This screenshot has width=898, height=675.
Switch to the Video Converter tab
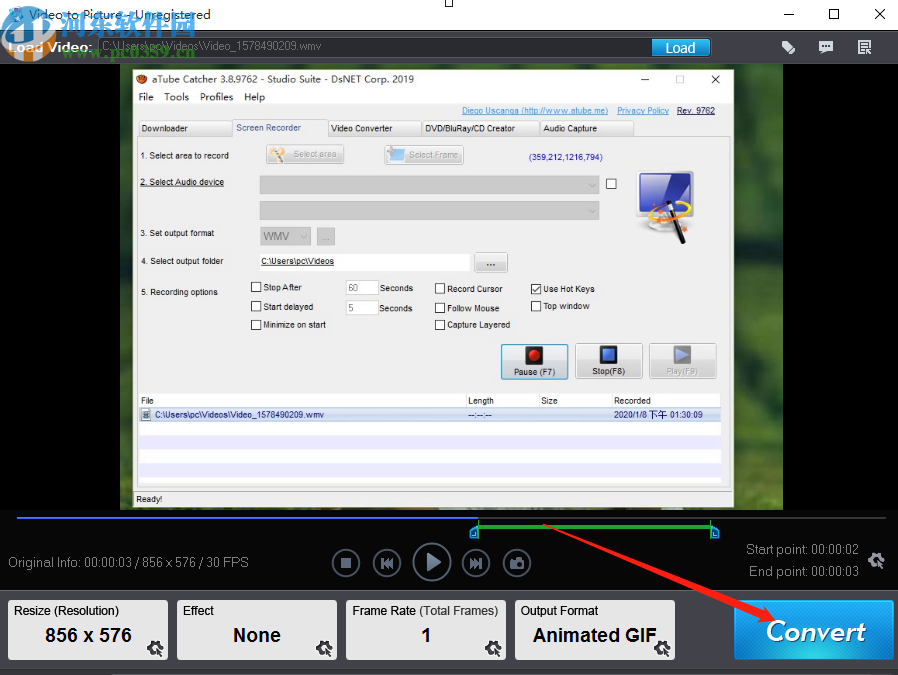(x=374, y=128)
